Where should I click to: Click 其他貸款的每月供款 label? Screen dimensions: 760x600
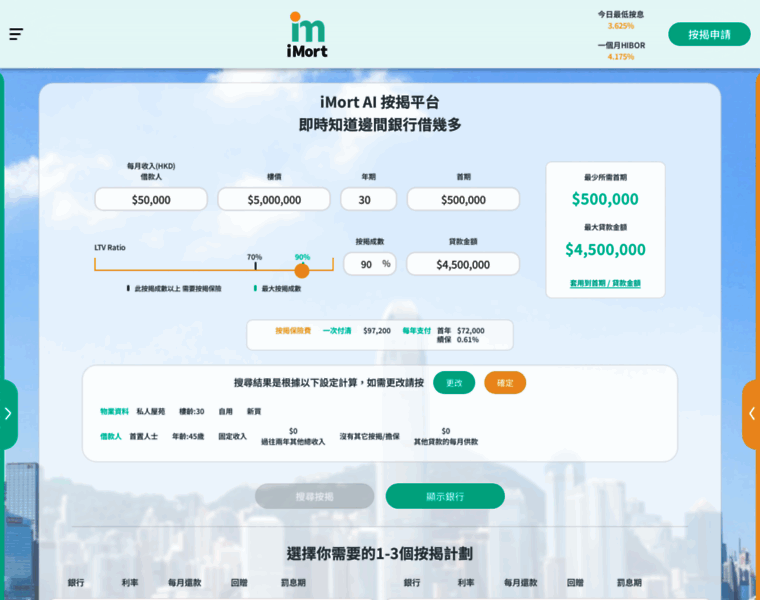(x=445, y=442)
